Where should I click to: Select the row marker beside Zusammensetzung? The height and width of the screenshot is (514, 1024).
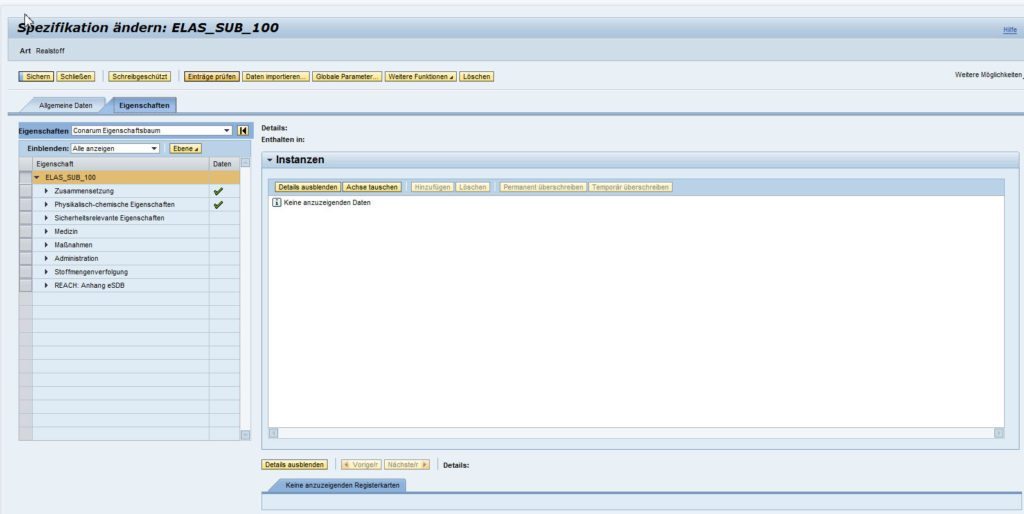click(x=25, y=191)
